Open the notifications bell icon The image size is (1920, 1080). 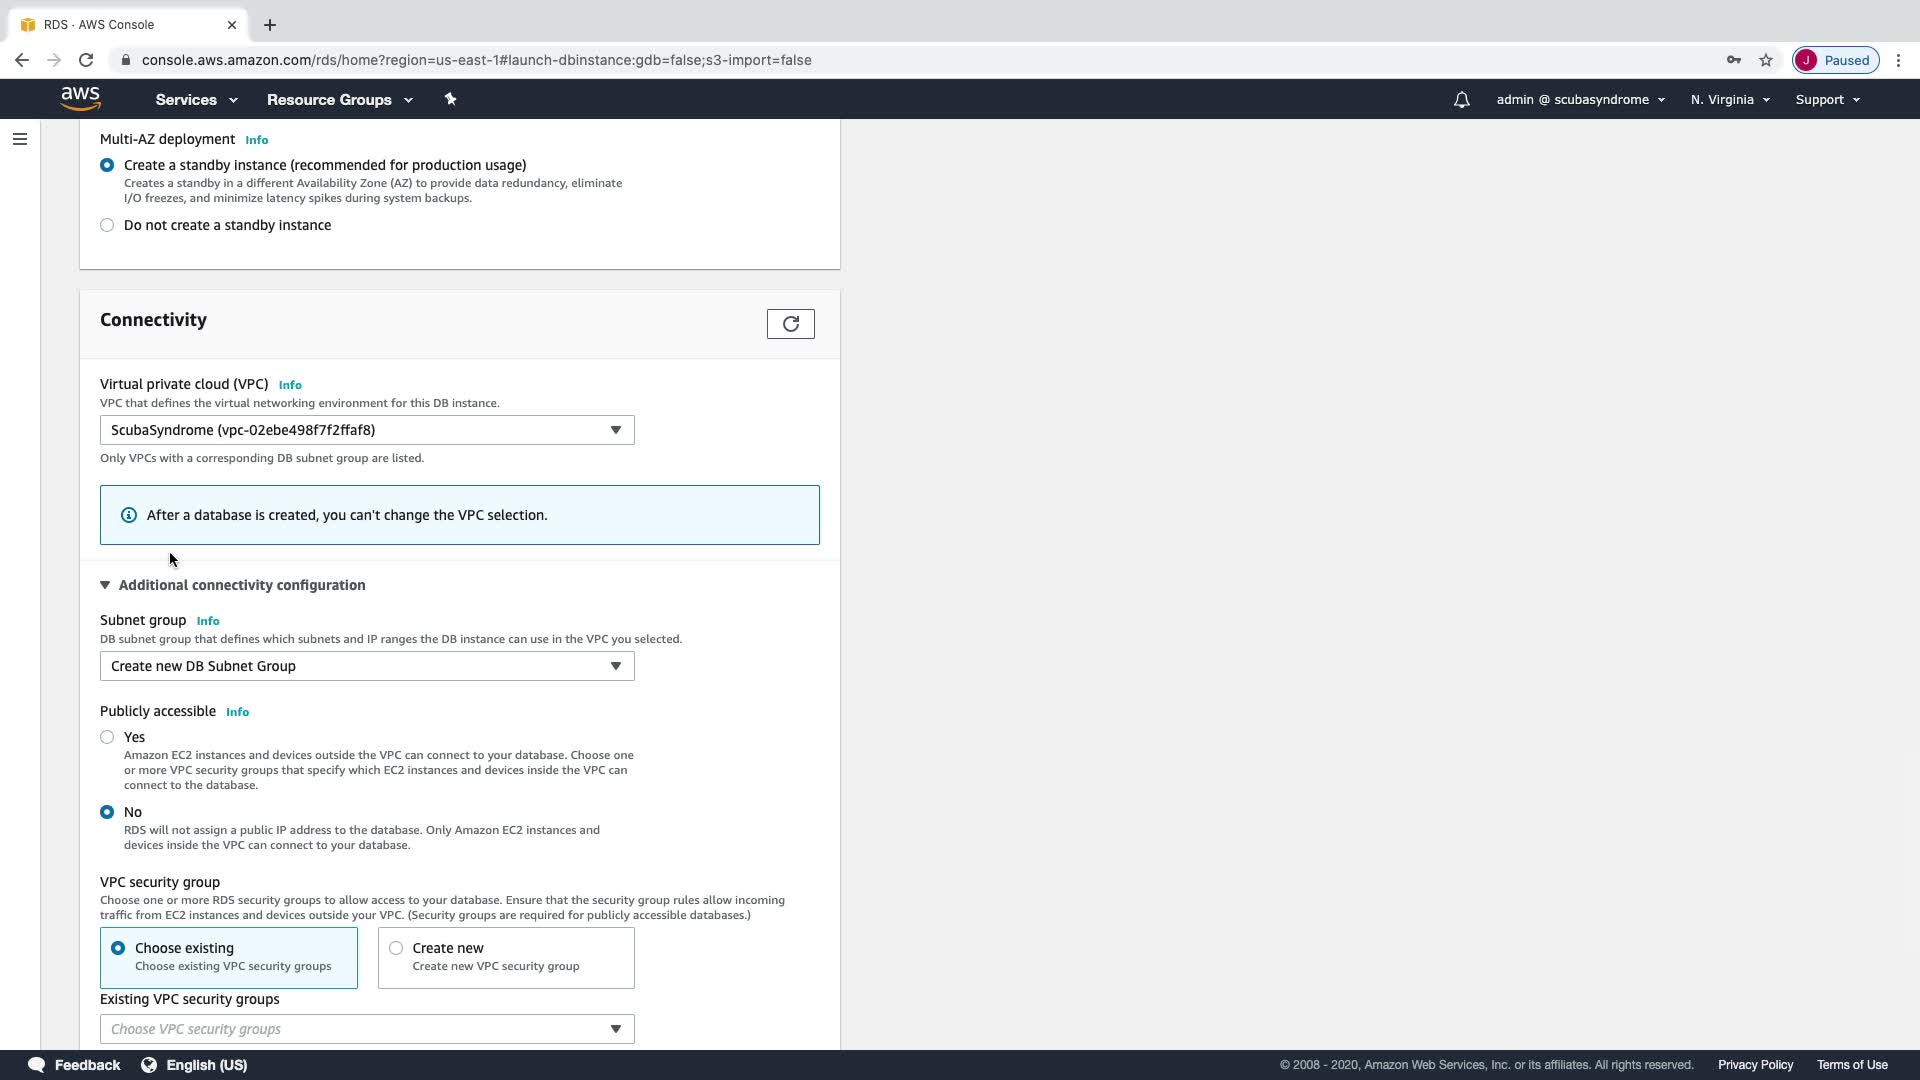[x=1461, y=100]
